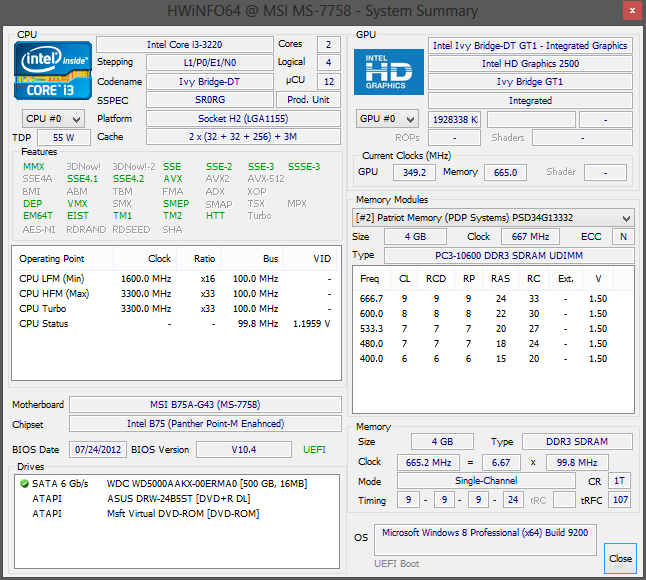646x580 pixels.
Task: Click the Socket H2 (LGA1155) platform field
Action: 243,119
